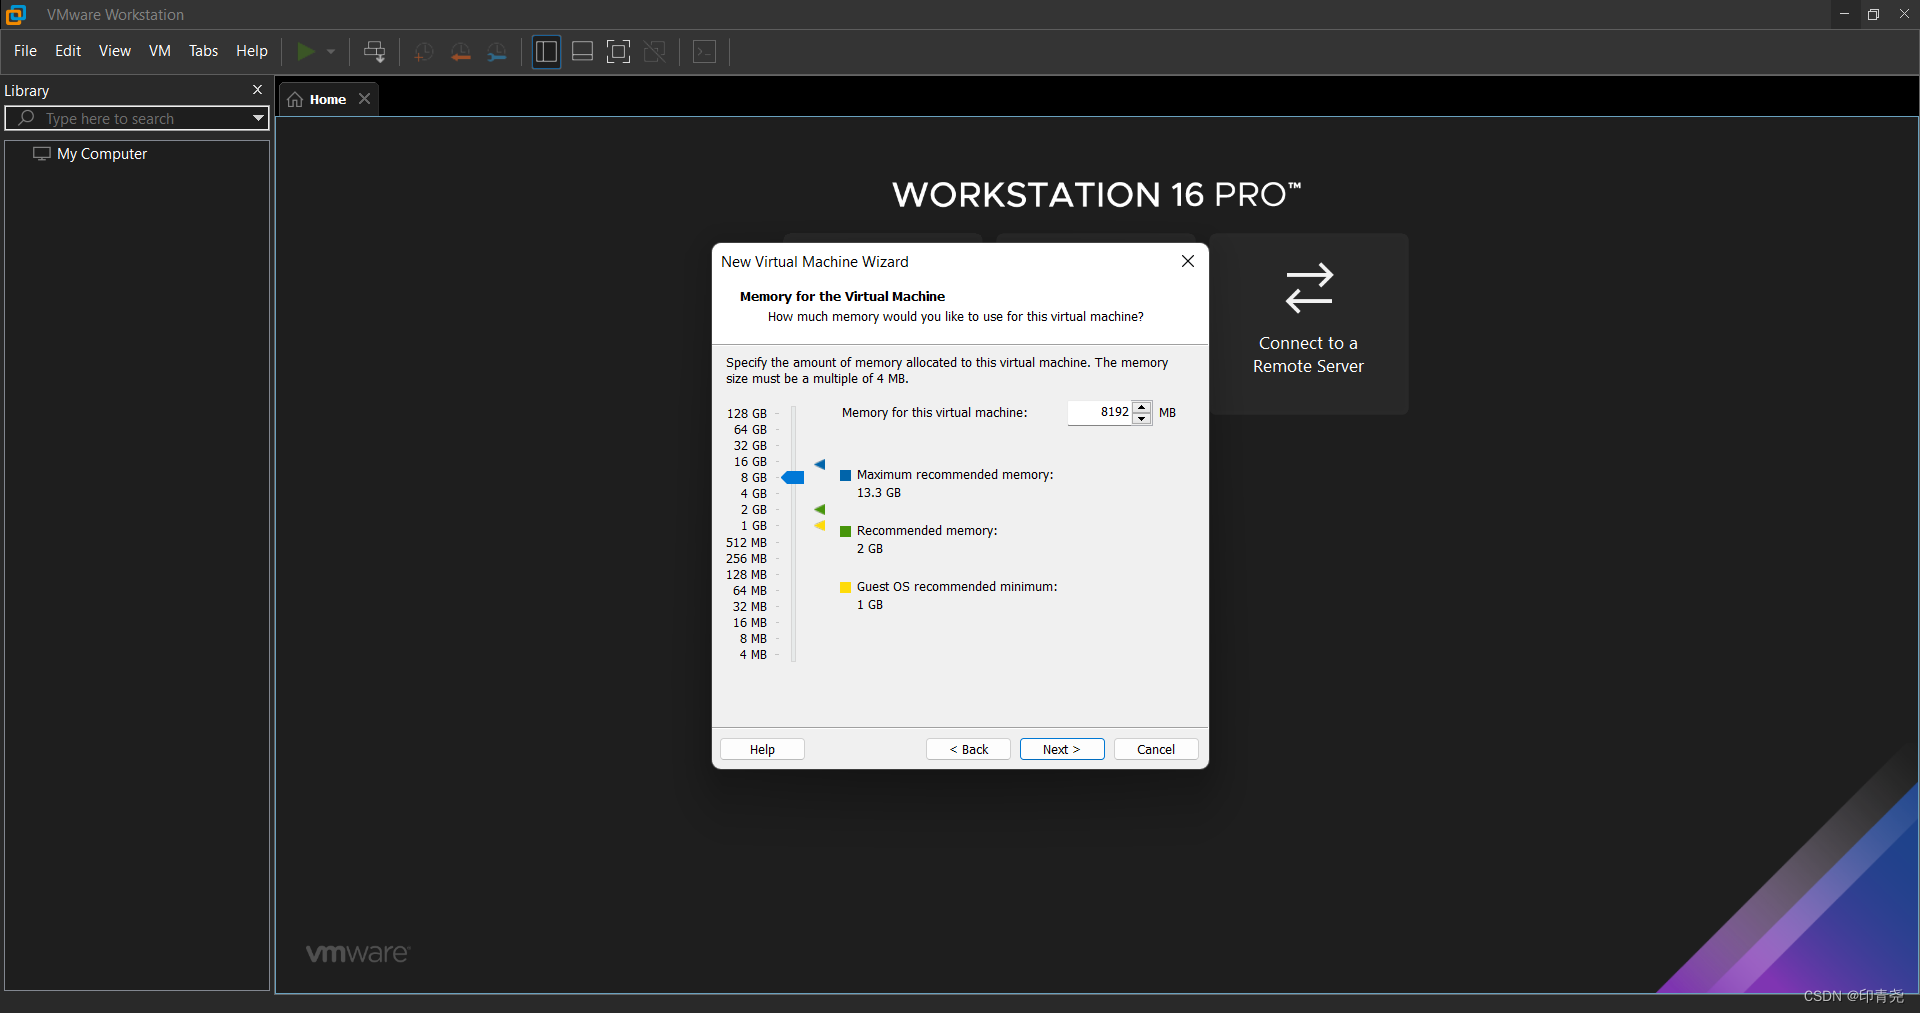Open the Edit menu
The image size is (1920, 1013).
click(68, 51)
